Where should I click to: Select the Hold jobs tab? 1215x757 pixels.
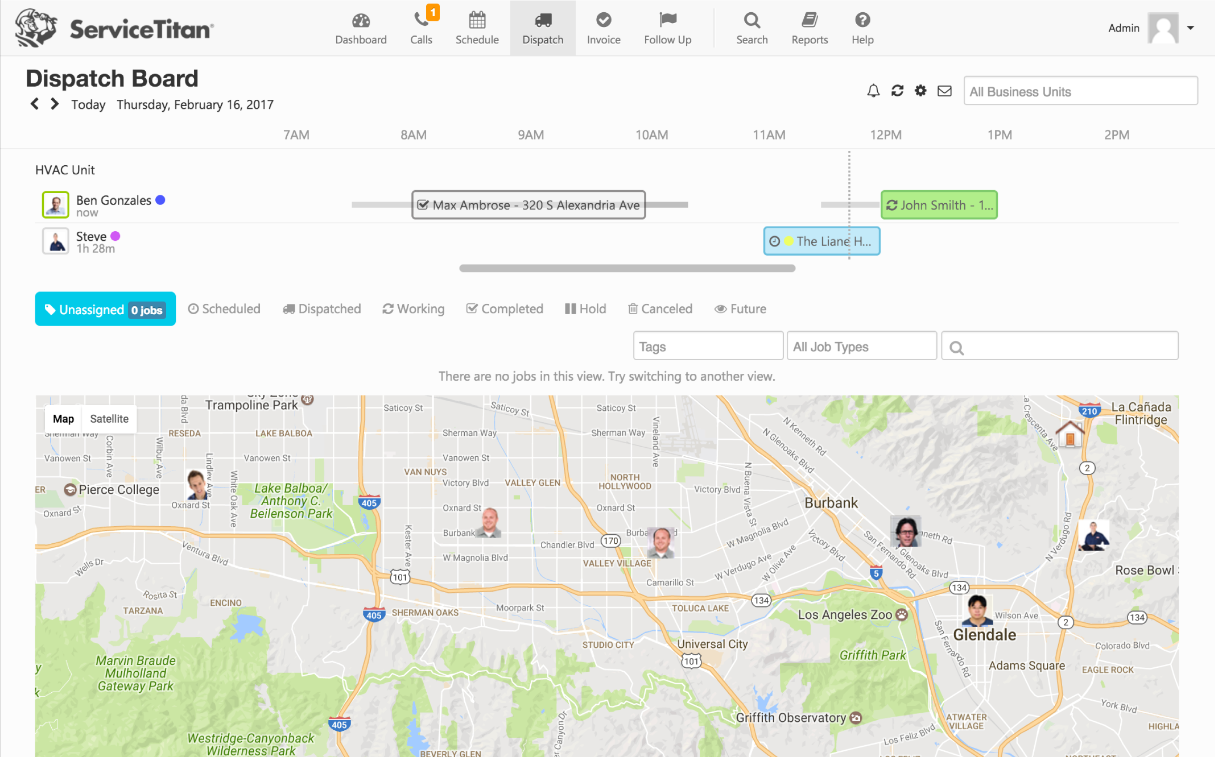tap(586, 309)
